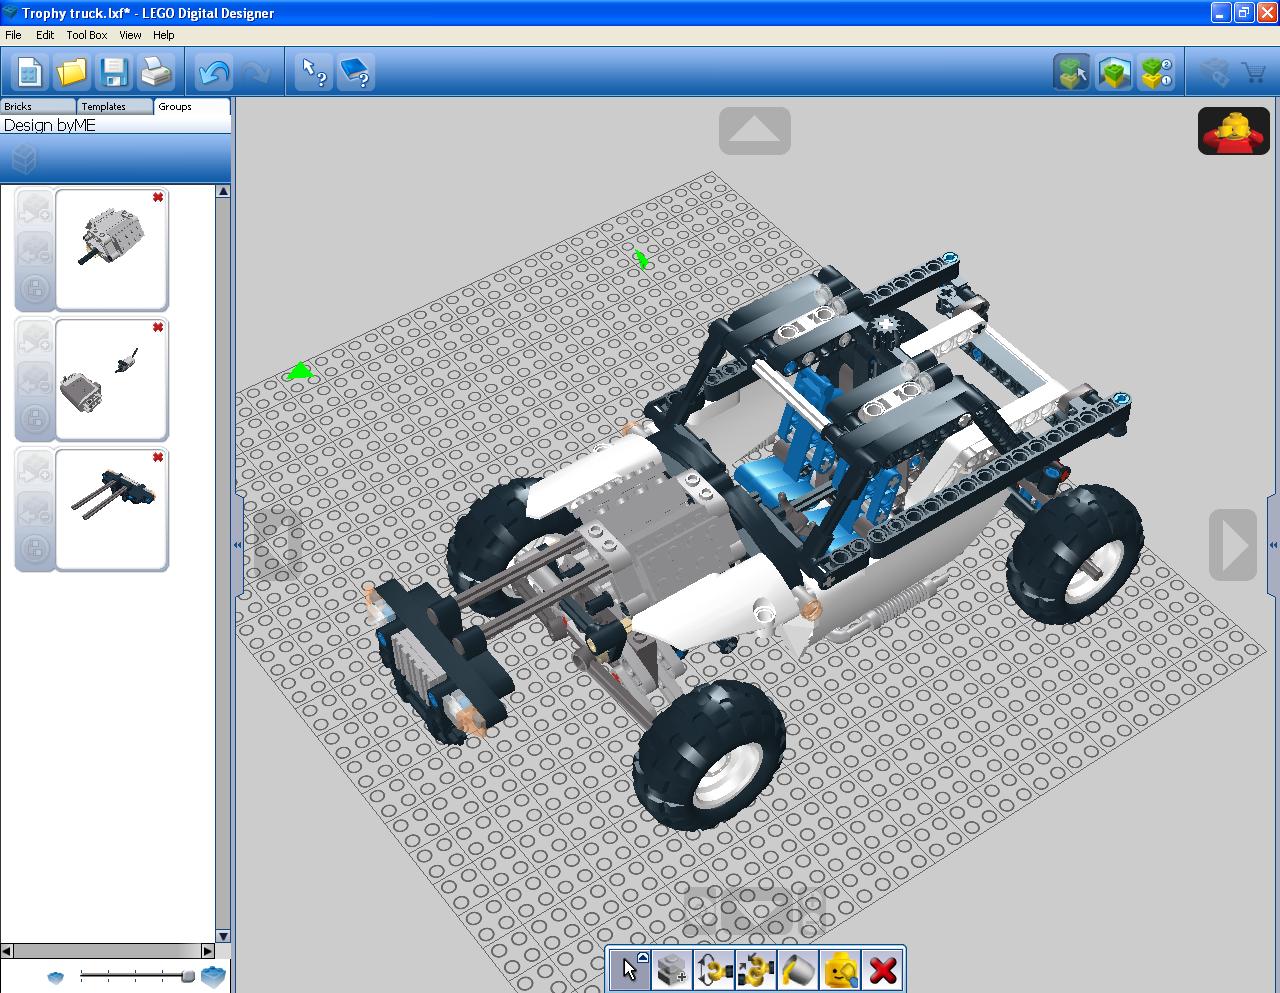Viewport: 1280px width, 993px height.
Task: Choose the Hinge Align tool
Action: 756,969
